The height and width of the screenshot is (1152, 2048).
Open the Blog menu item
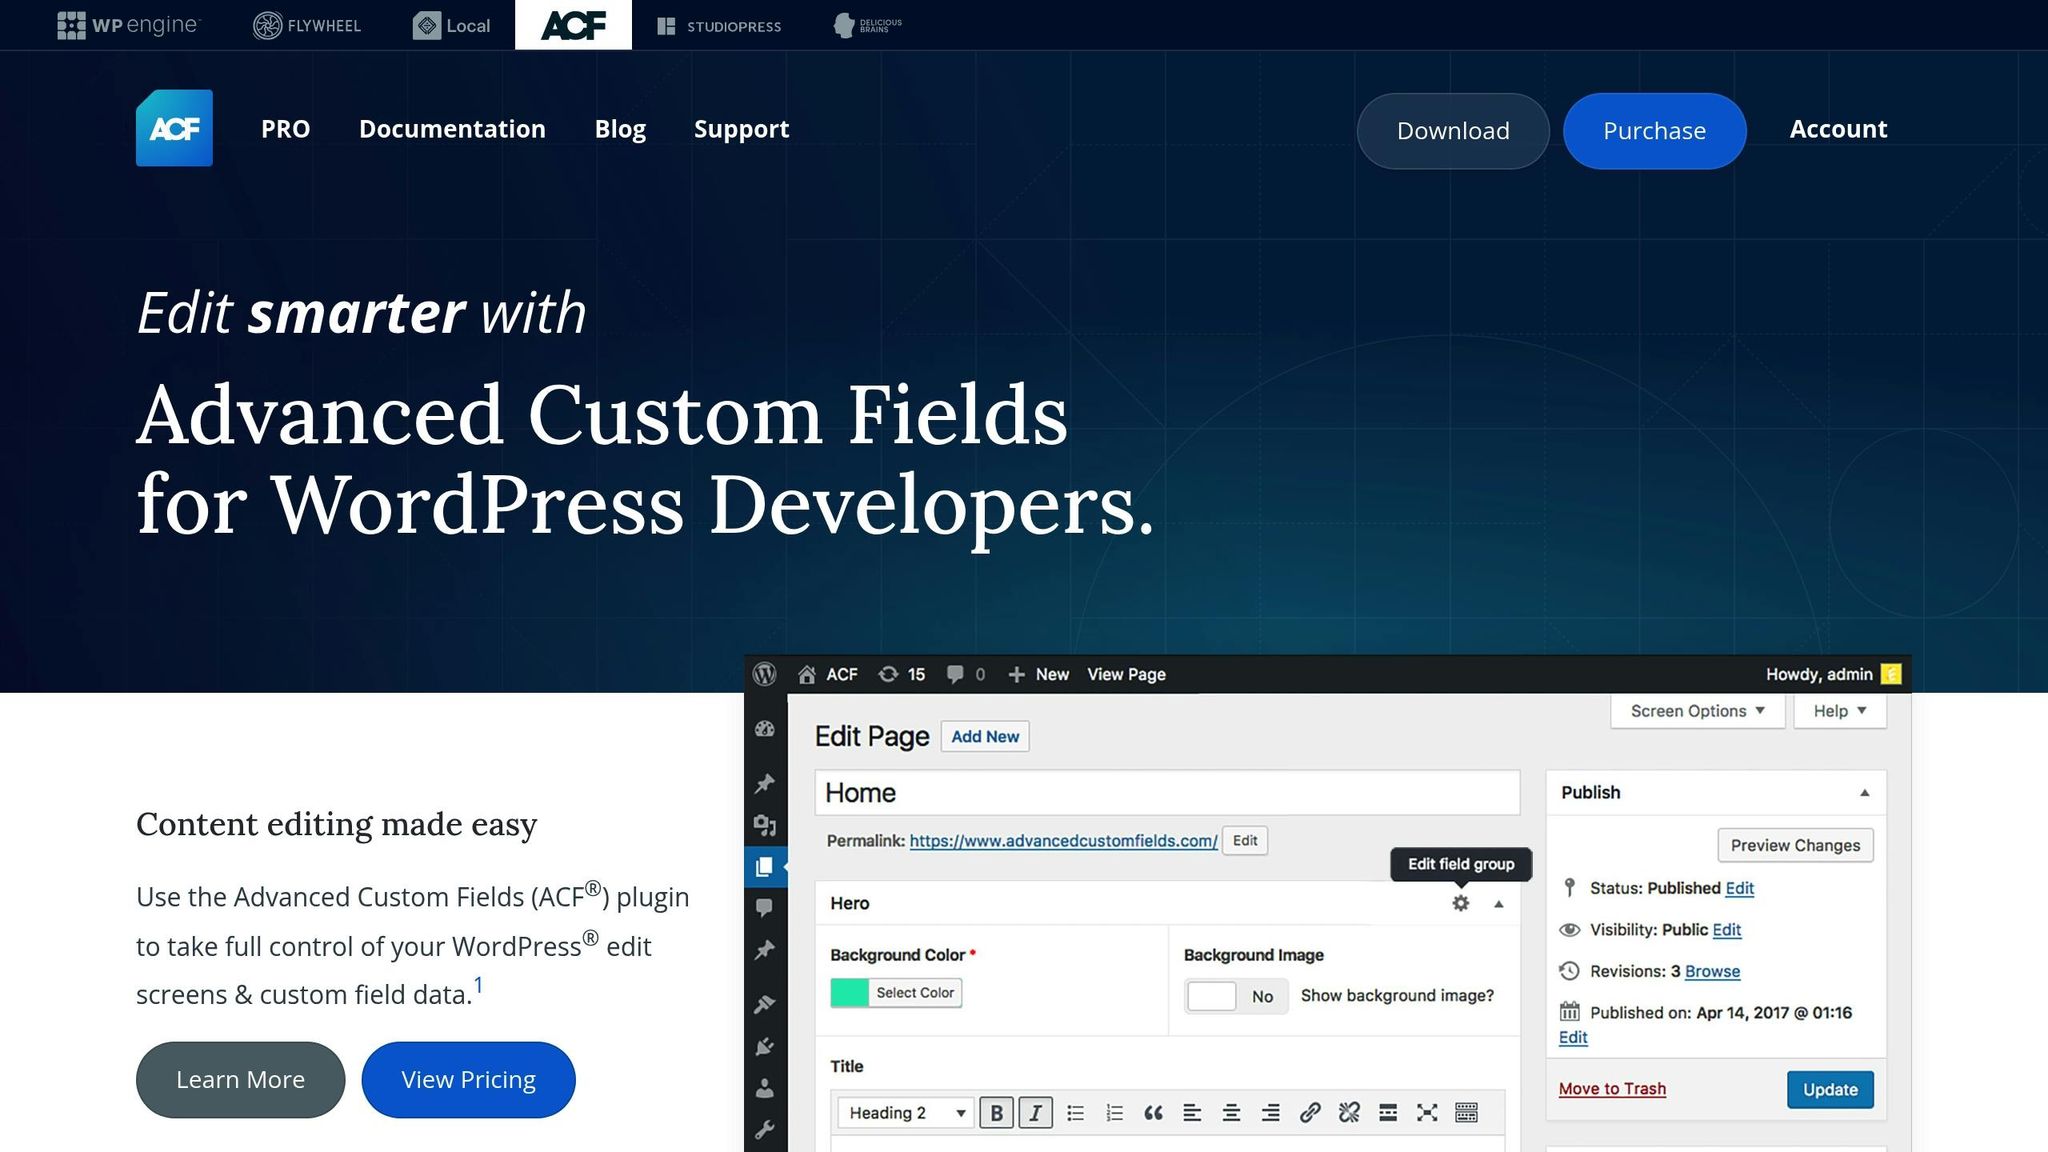620,129
